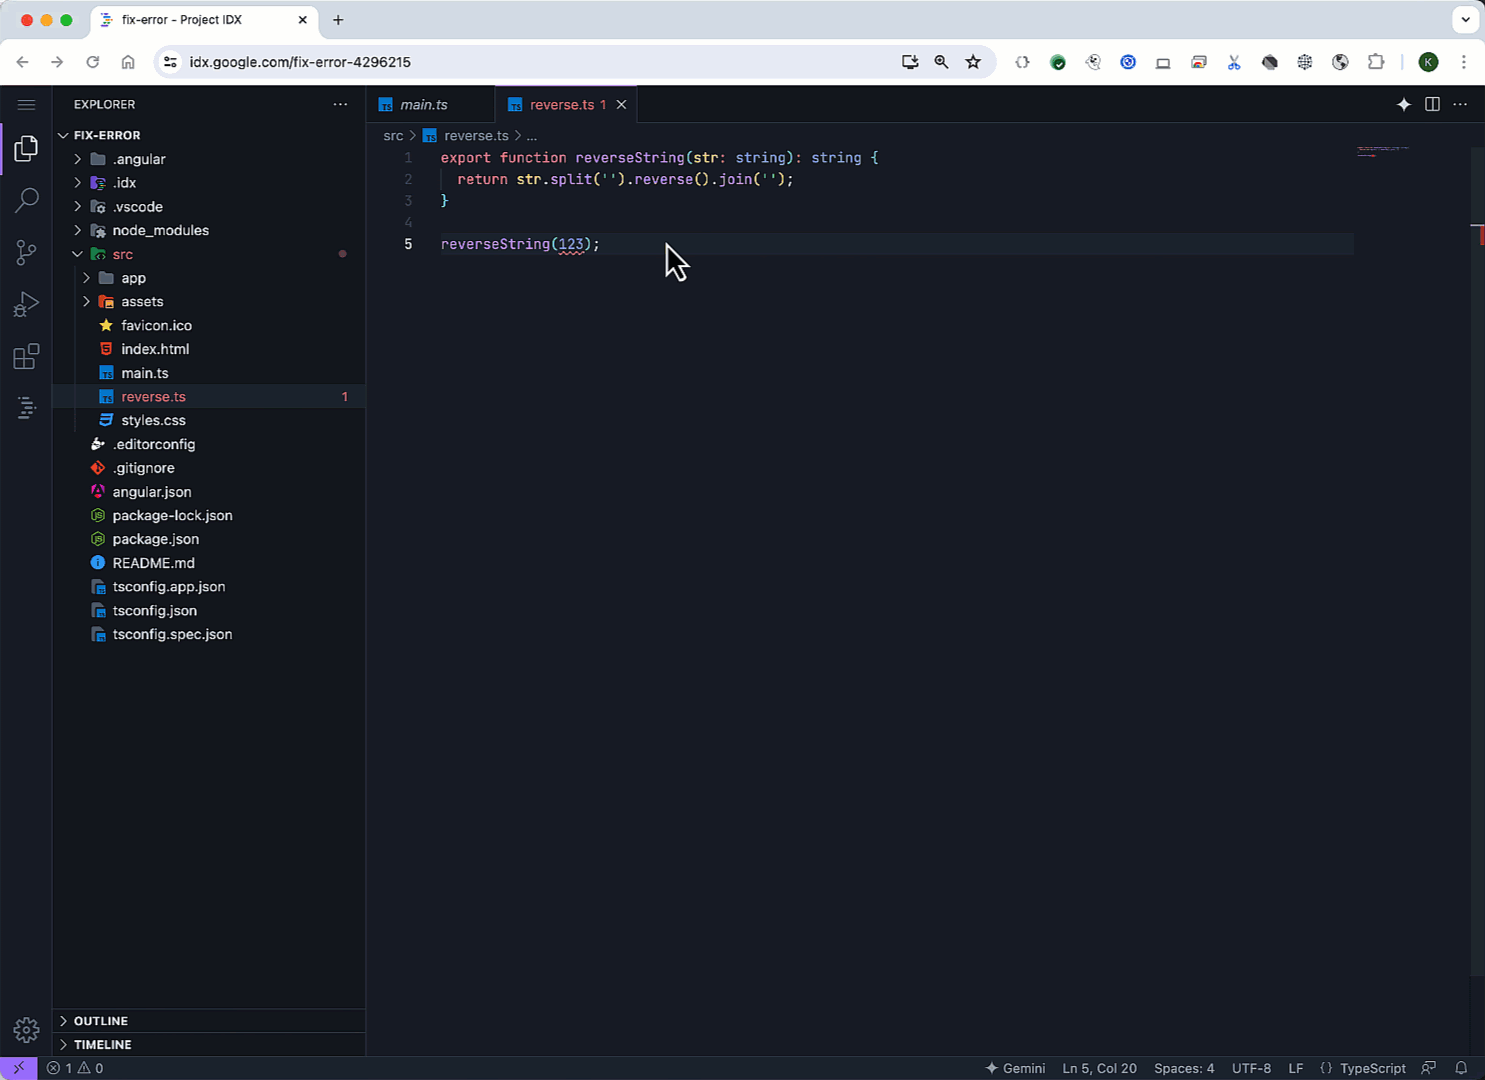Select the reverse.ts editor tab

click(562, 104)
